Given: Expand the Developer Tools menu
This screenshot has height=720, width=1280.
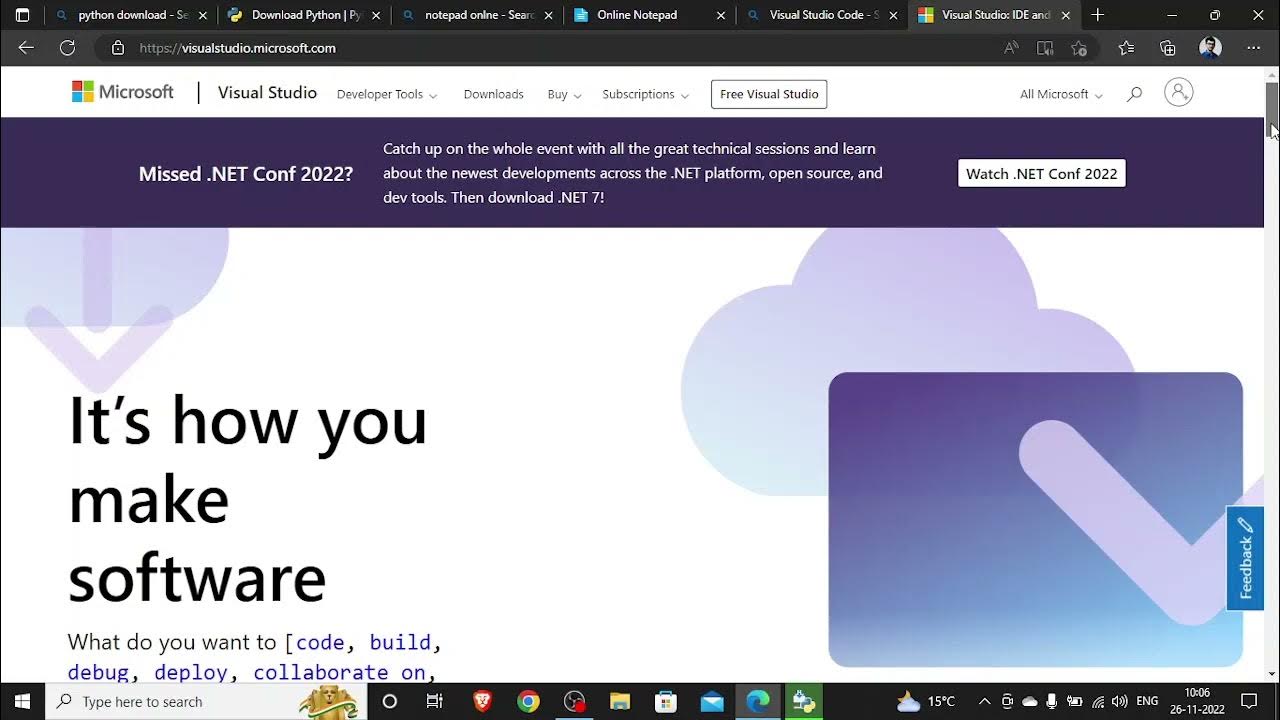Looking at the screenshot, I should point(387,94).
